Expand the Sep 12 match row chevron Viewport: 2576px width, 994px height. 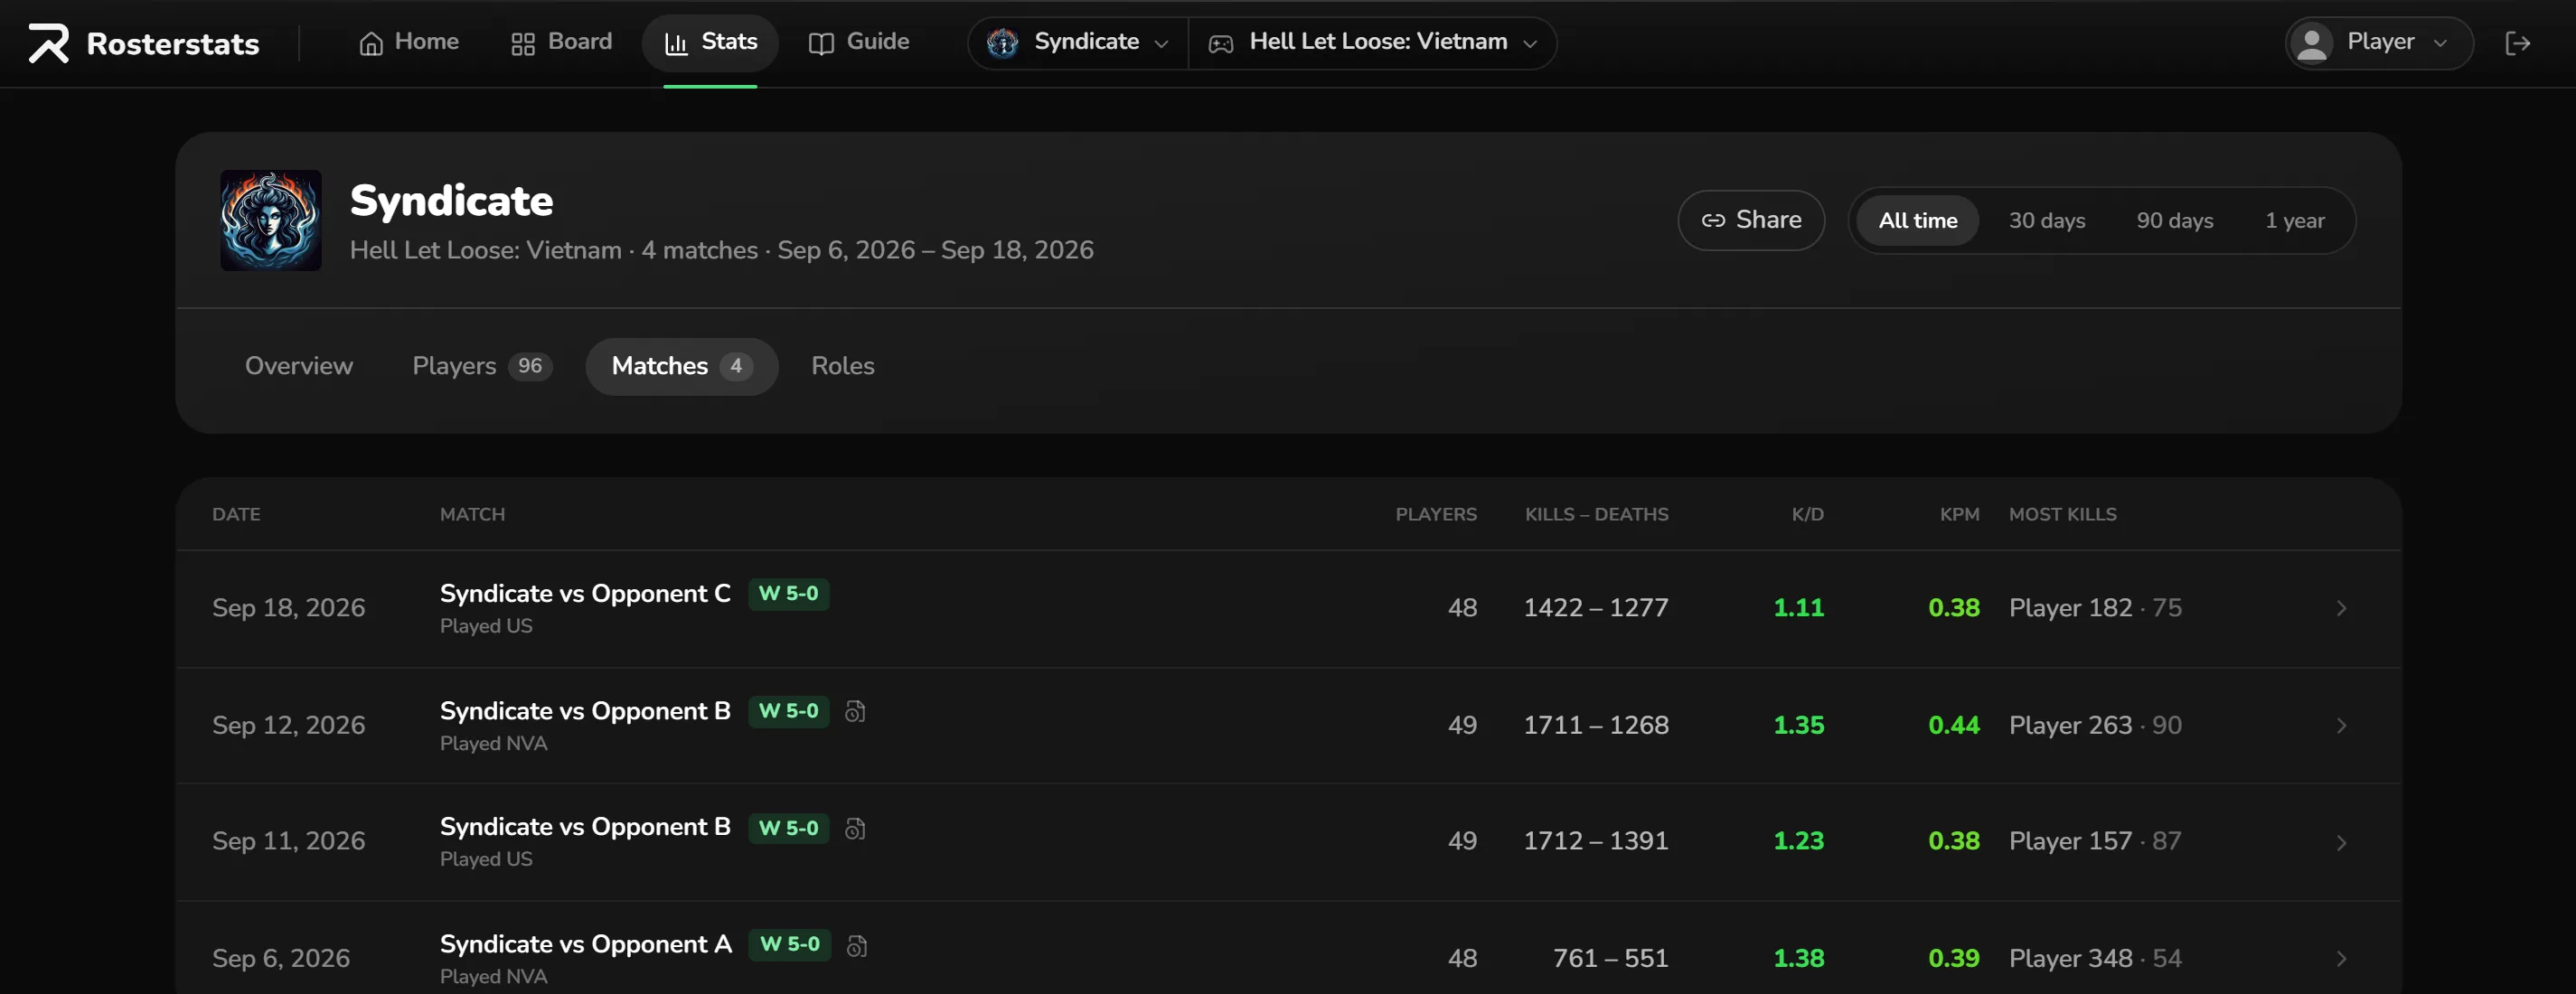pos(2341,725)
